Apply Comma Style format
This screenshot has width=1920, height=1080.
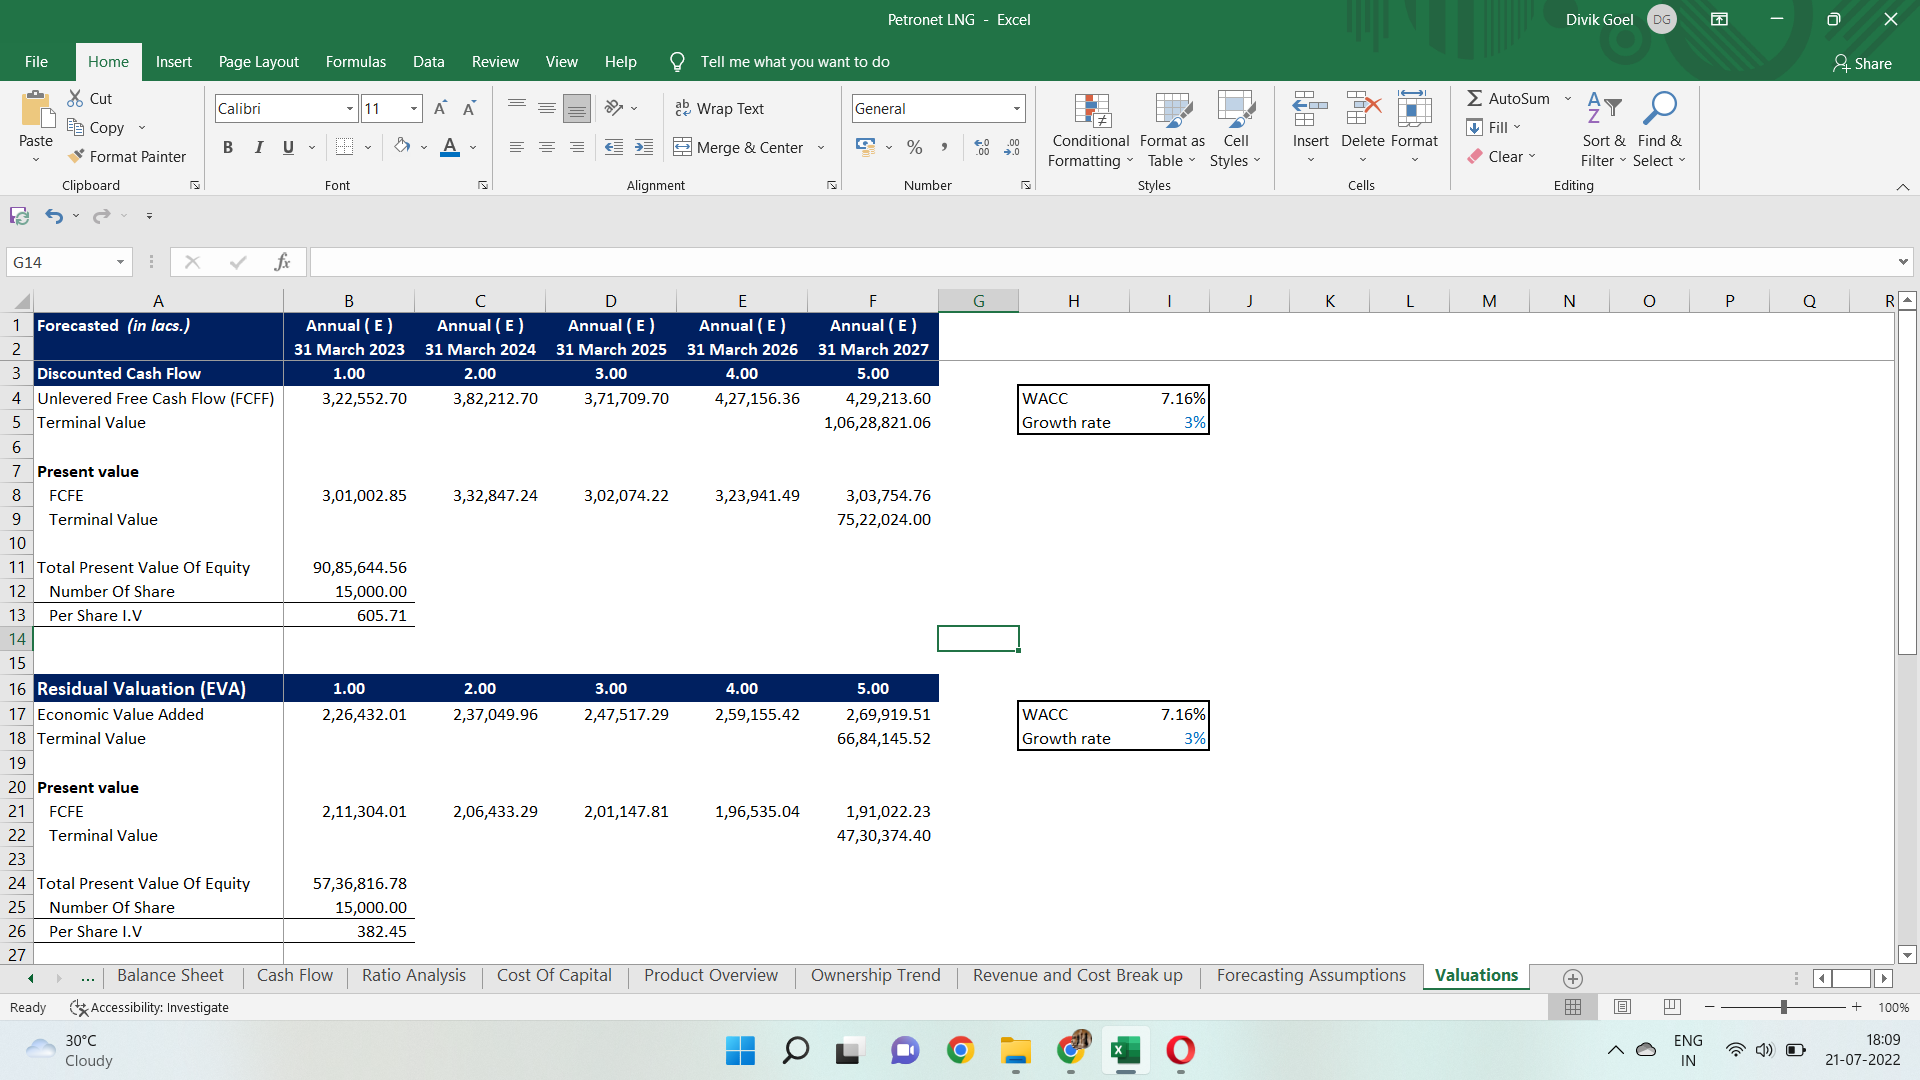point(943,147)
